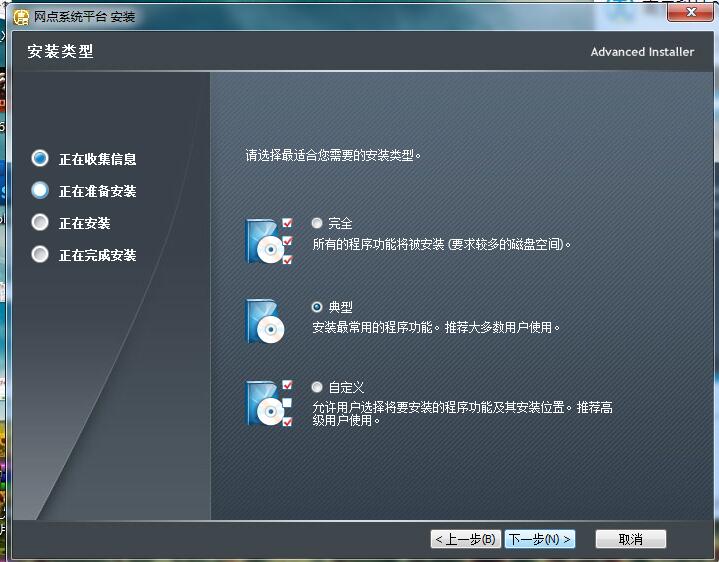The width and height of the screenshot is (719, 562).
Task: Click the 完全 install type disc icon
Action: click(268, 241)
